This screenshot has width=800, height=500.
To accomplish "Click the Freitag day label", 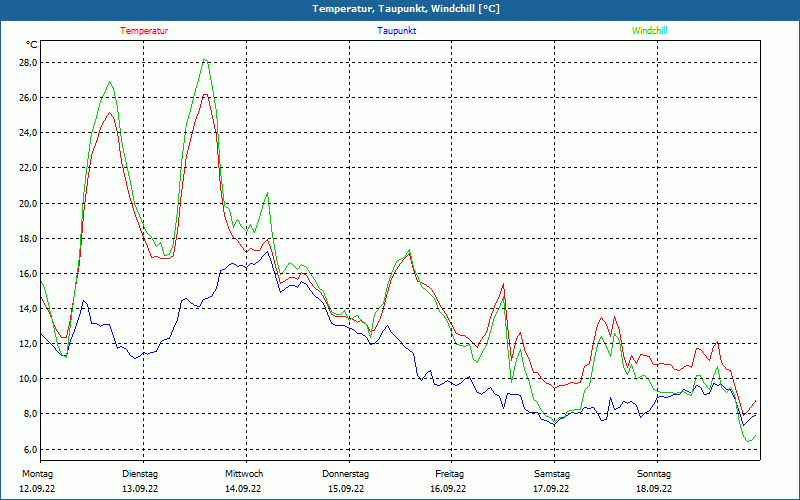I will [450, 473].
